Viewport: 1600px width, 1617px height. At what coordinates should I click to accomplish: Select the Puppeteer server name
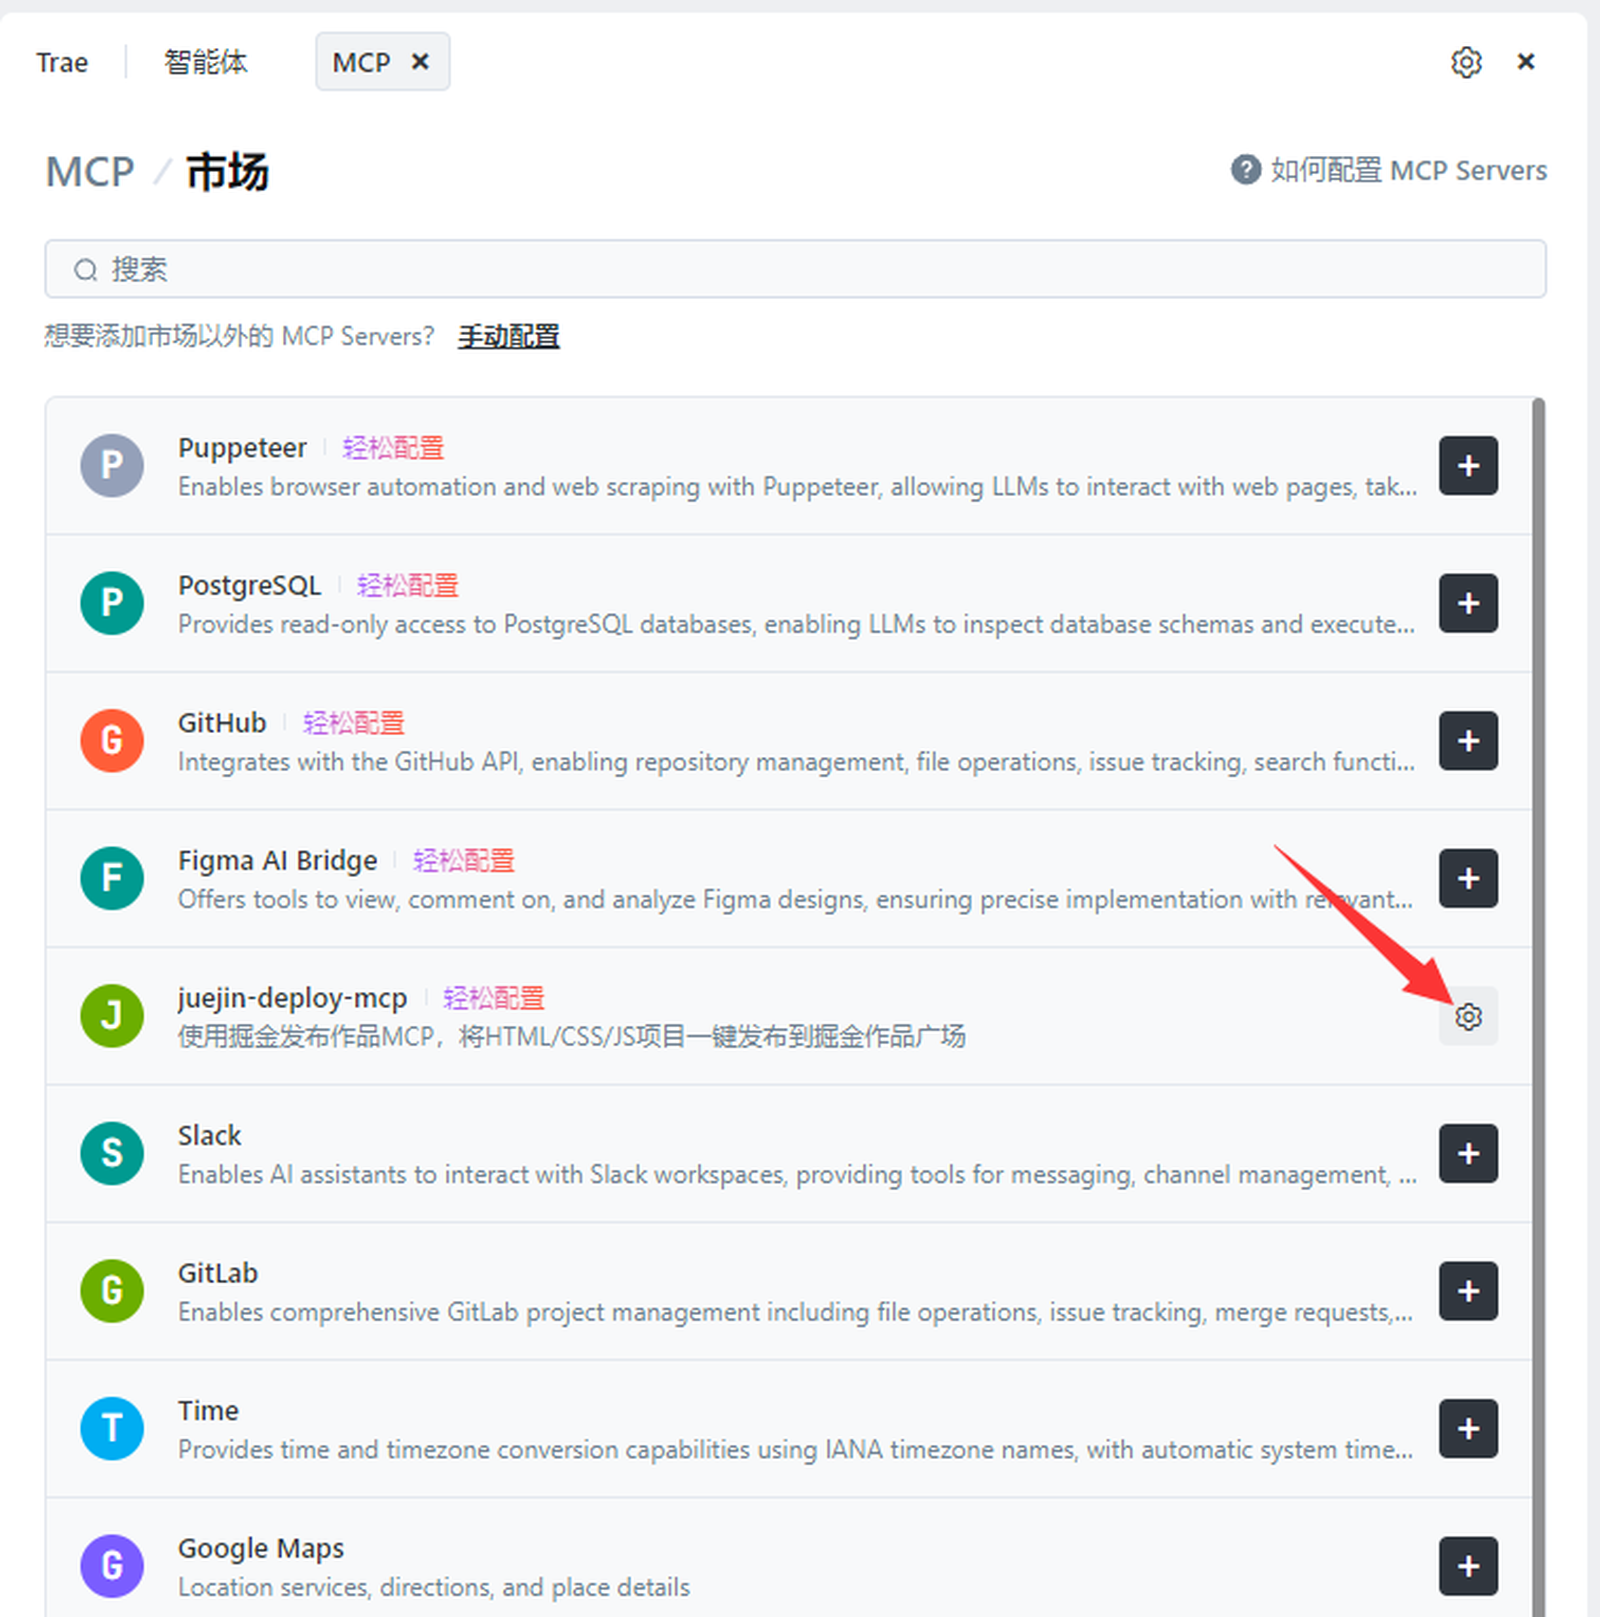[242, 448]
